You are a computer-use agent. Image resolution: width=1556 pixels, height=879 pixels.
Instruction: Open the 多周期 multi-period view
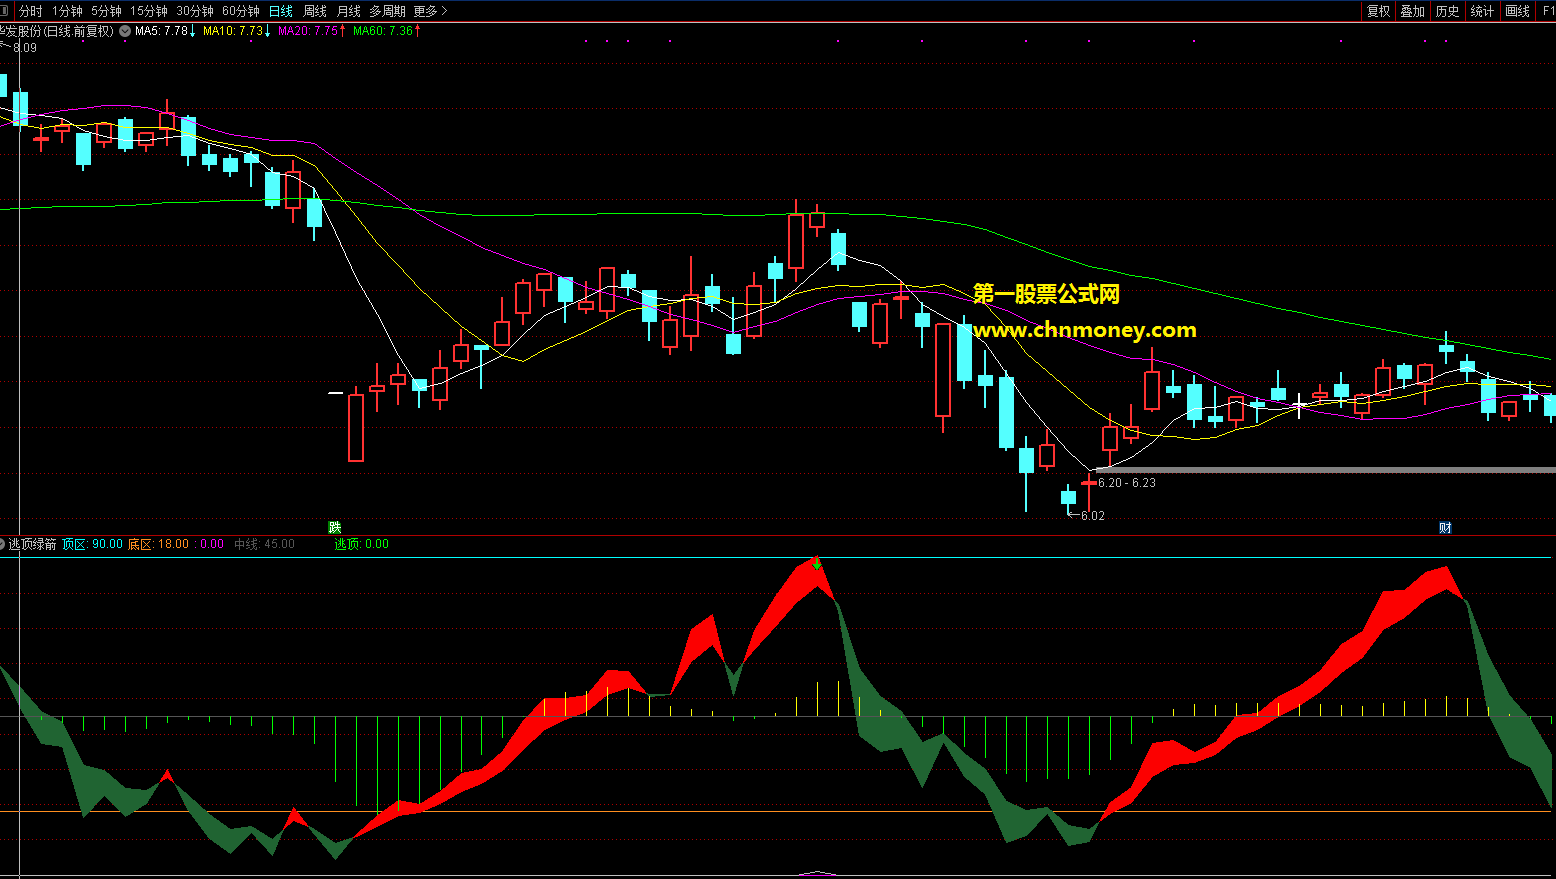click(x=388, y=11)
